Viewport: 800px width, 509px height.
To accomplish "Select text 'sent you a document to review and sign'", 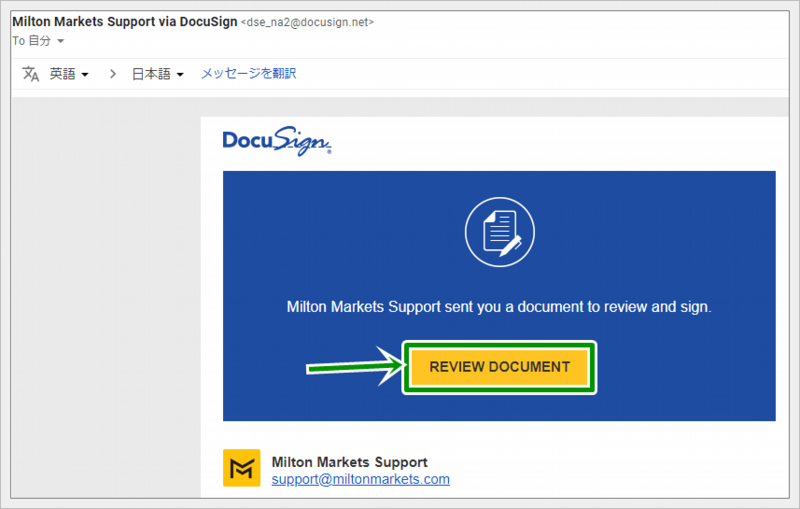I will coord(578,307).
